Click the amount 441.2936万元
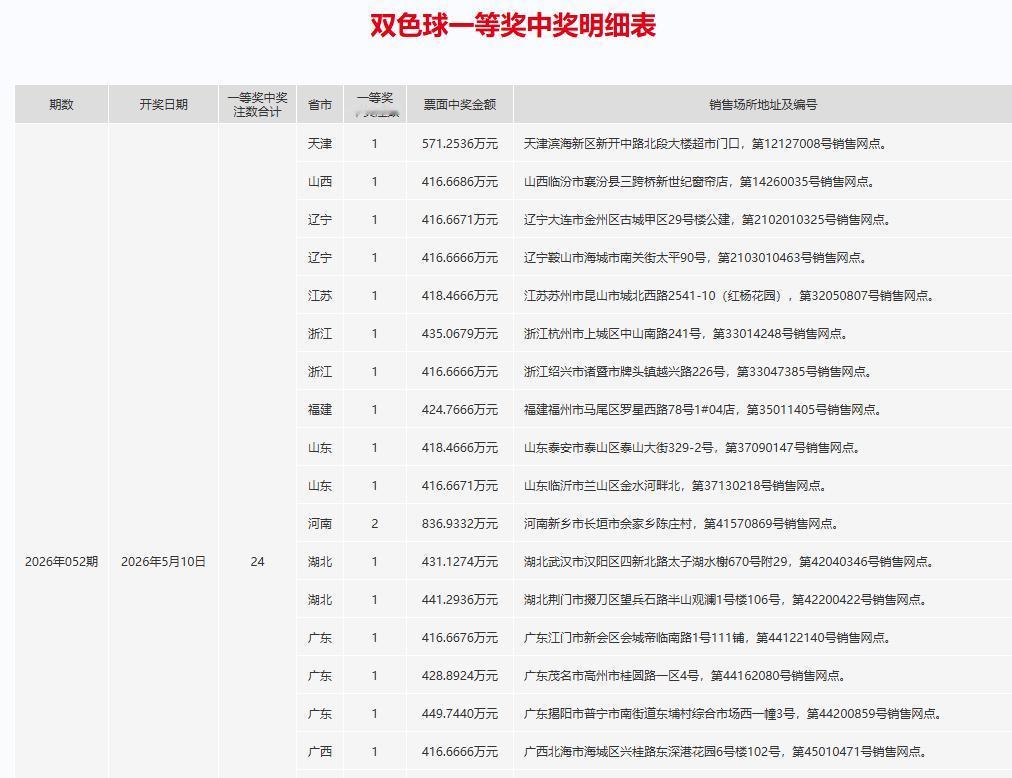This screenshot has width=1012, height=778. 460,600
